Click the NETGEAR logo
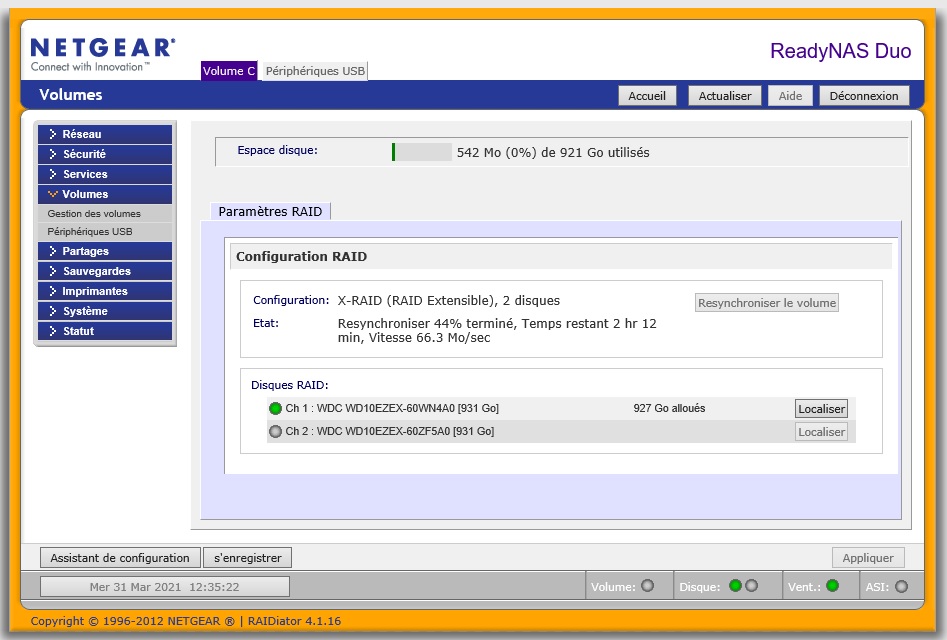This screenshot has width=947, height=640. 103,54
